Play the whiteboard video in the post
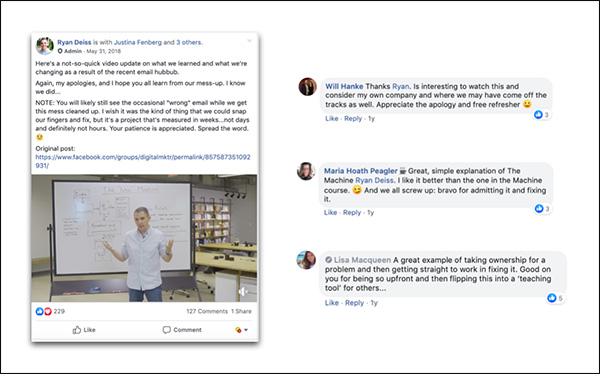The width and height of the screenshot is (600, 374). point(144,238)
